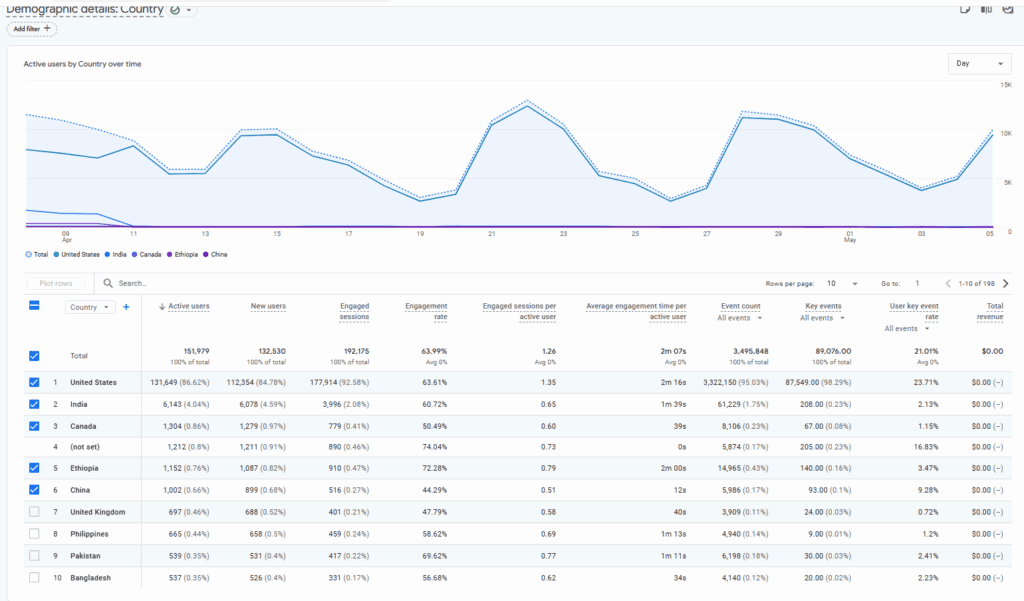1024x601 pixels.
Task: Click the Ethiopia legend color dot
Action: pyautogui.click(x=170, y=255)
